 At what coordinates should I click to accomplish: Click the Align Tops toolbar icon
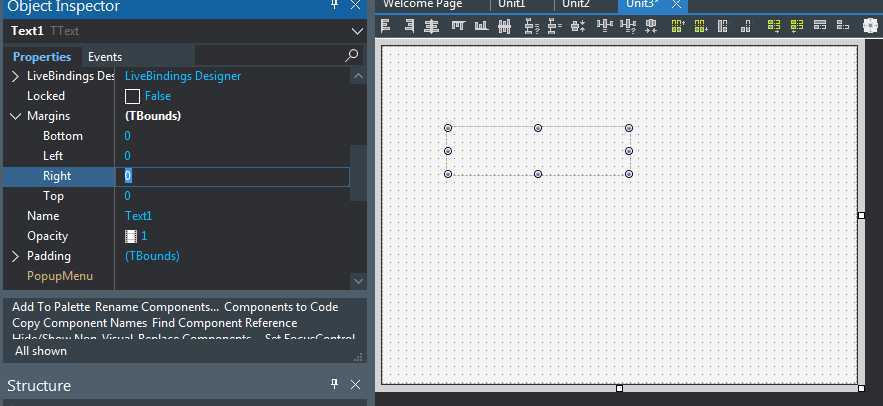458,25
